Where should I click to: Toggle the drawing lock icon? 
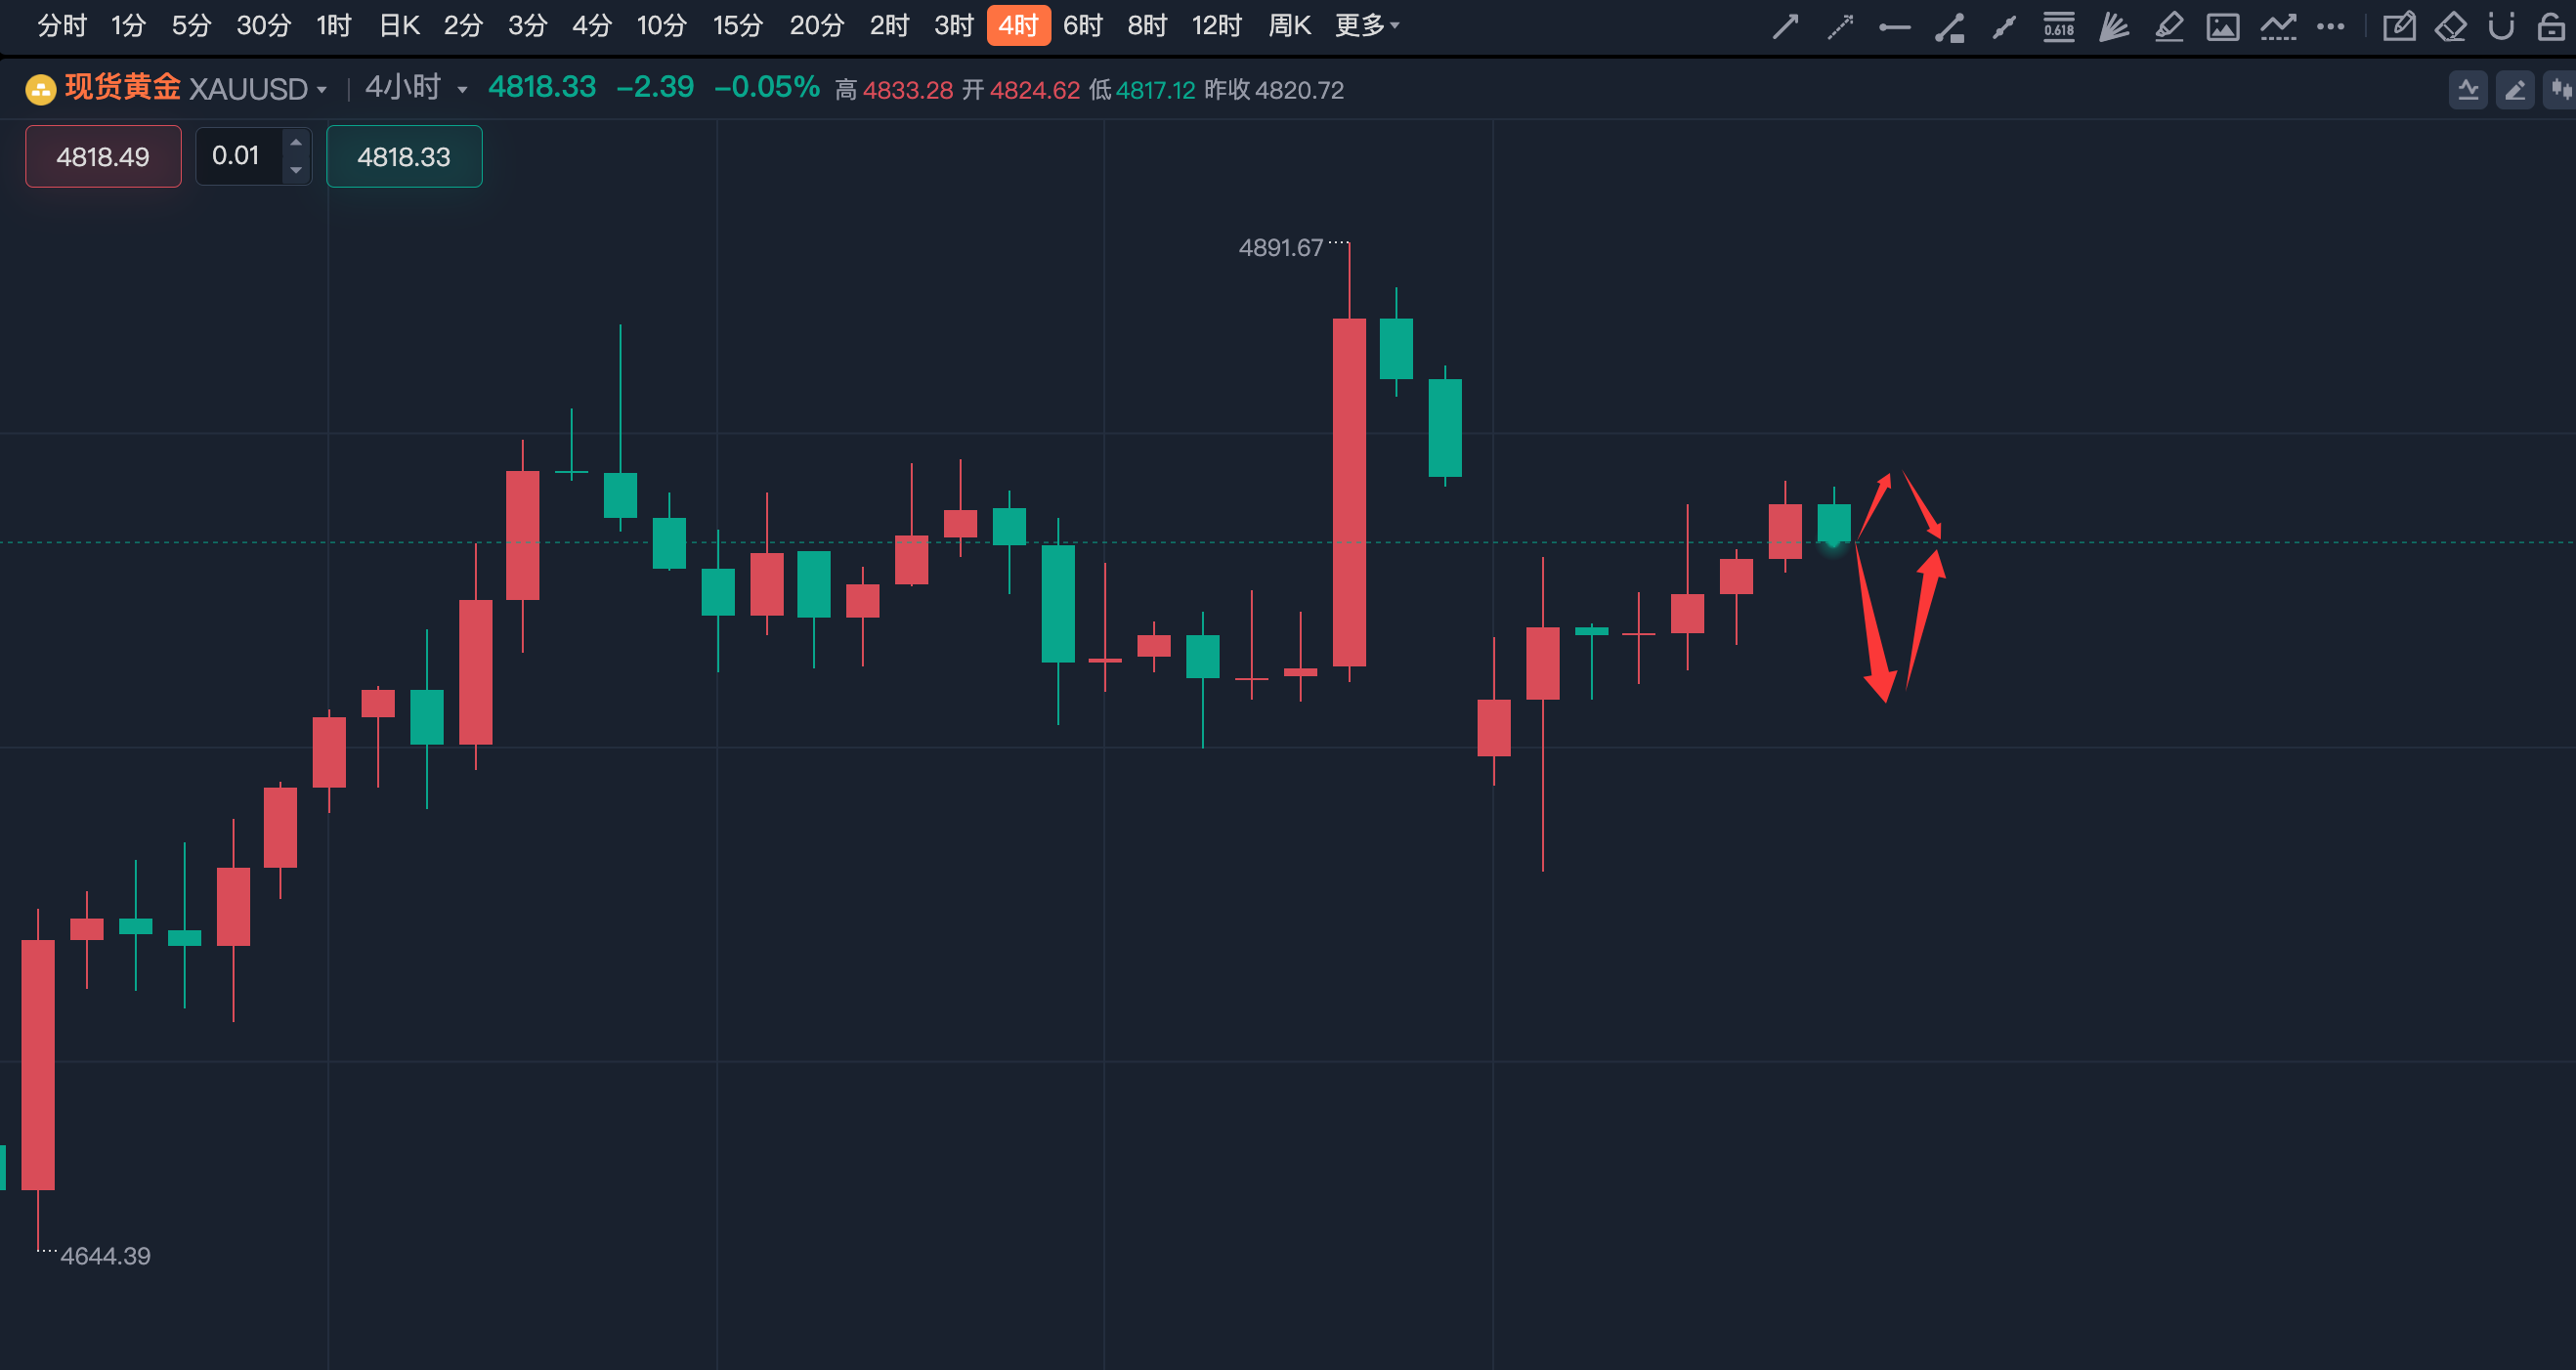[x=2551, y=26]
